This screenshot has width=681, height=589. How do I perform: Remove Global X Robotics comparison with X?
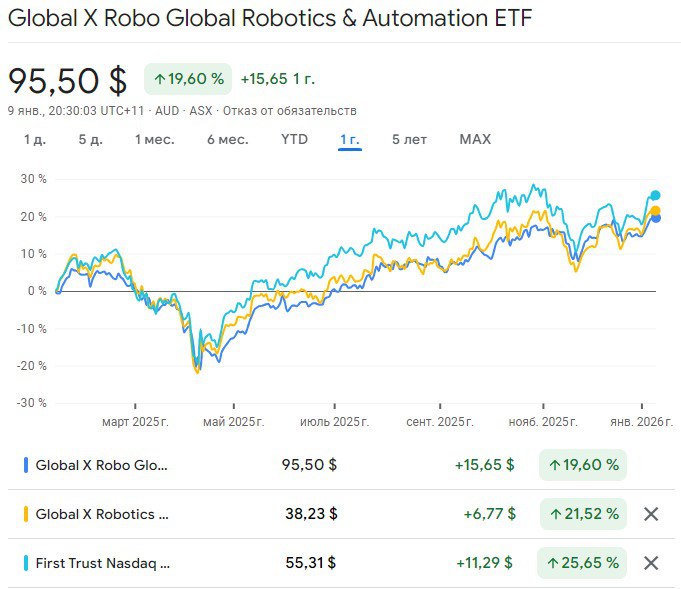[651, 514]
